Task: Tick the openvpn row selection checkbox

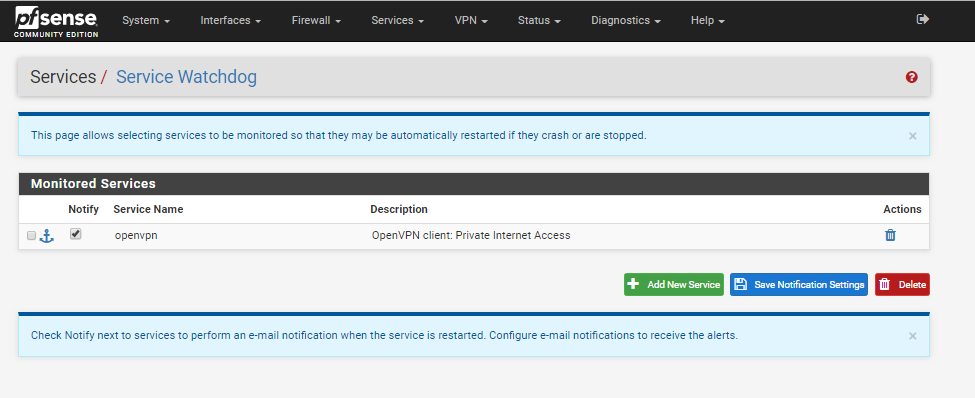Action: coord(32,236)
